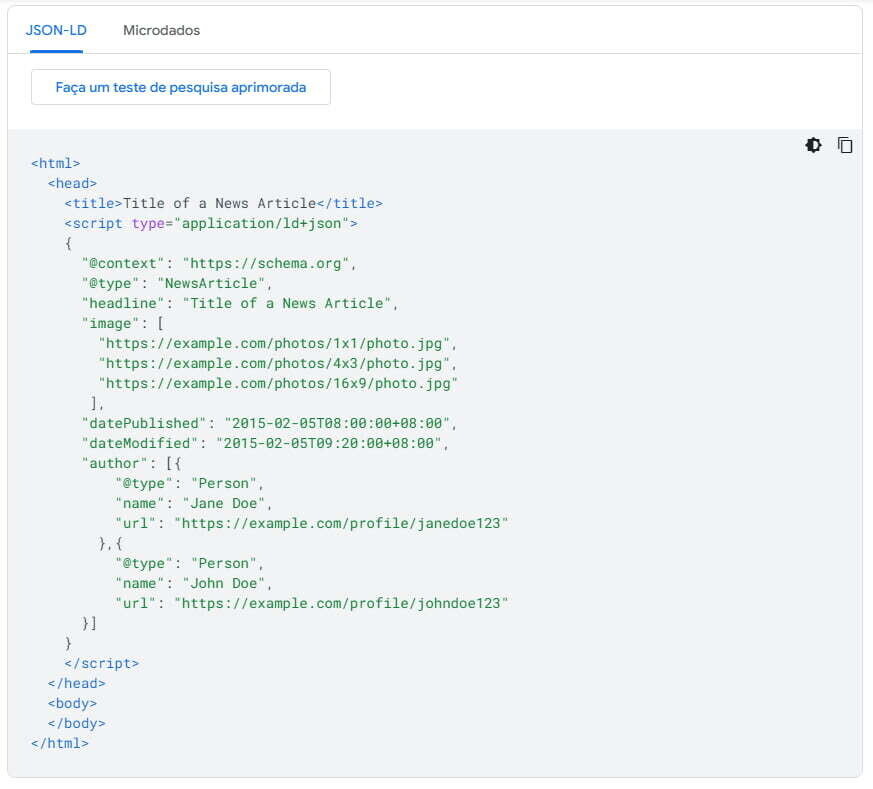
Task: Open the Microdados tab
Action: coord(161,30)
